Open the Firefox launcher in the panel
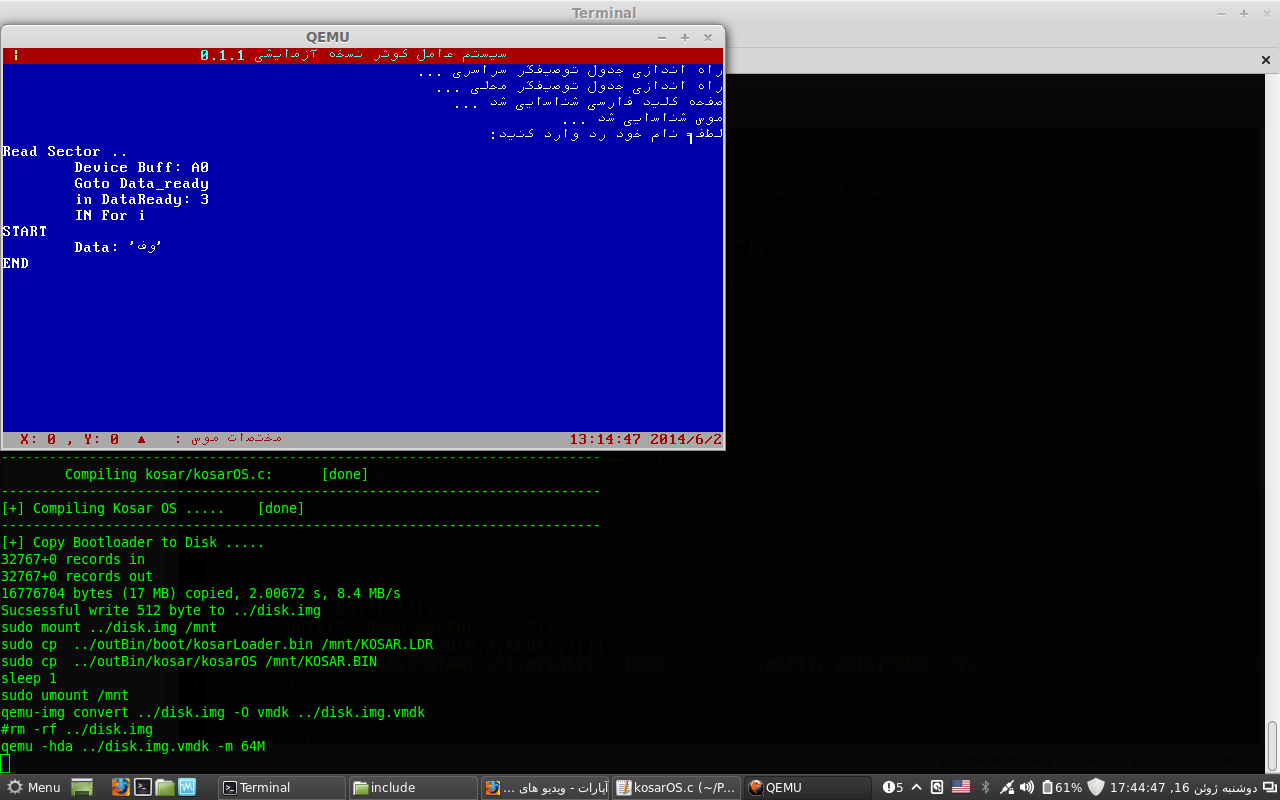The image size is (1280, 800). coord(121,787)
